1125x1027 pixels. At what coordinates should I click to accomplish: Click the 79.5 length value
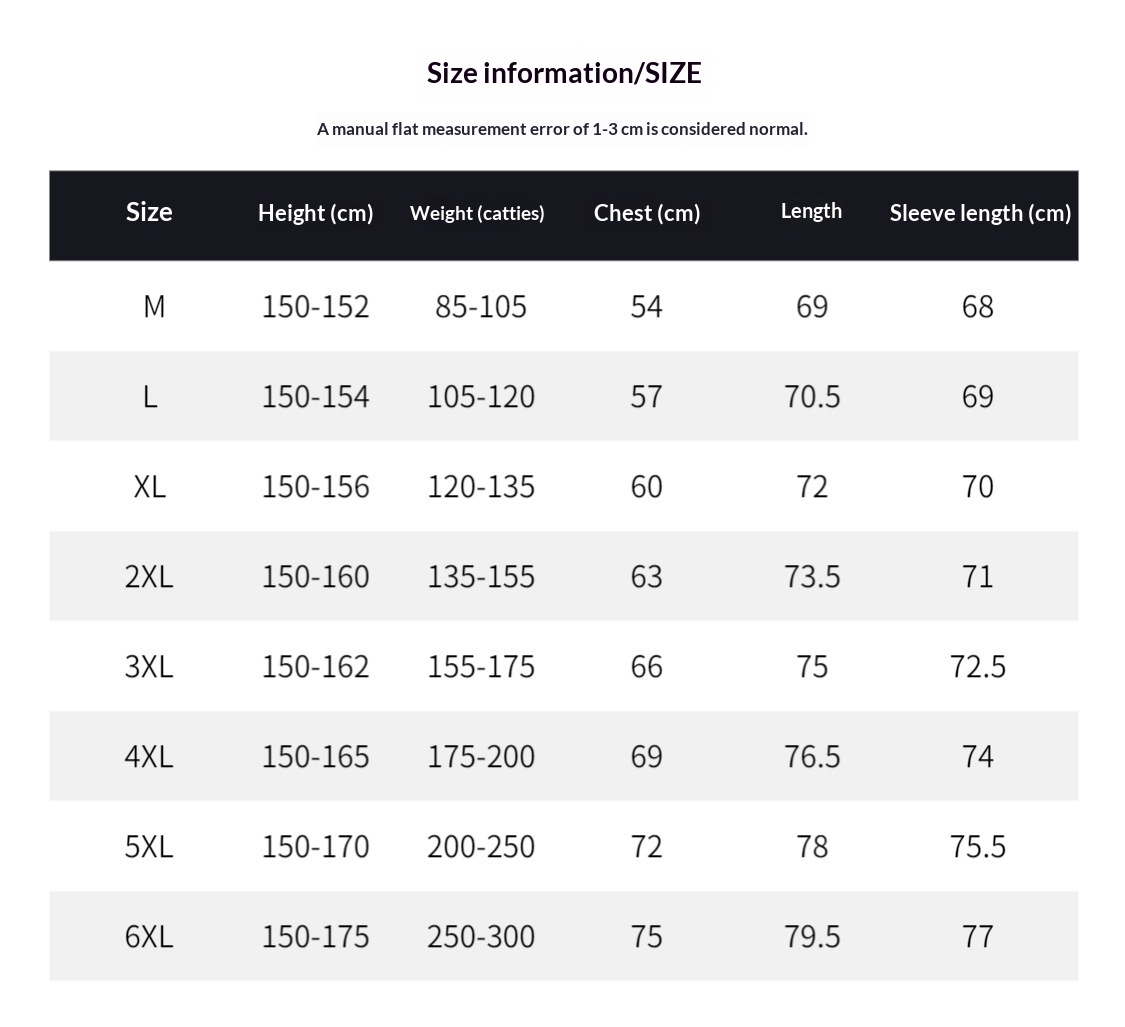812,937
